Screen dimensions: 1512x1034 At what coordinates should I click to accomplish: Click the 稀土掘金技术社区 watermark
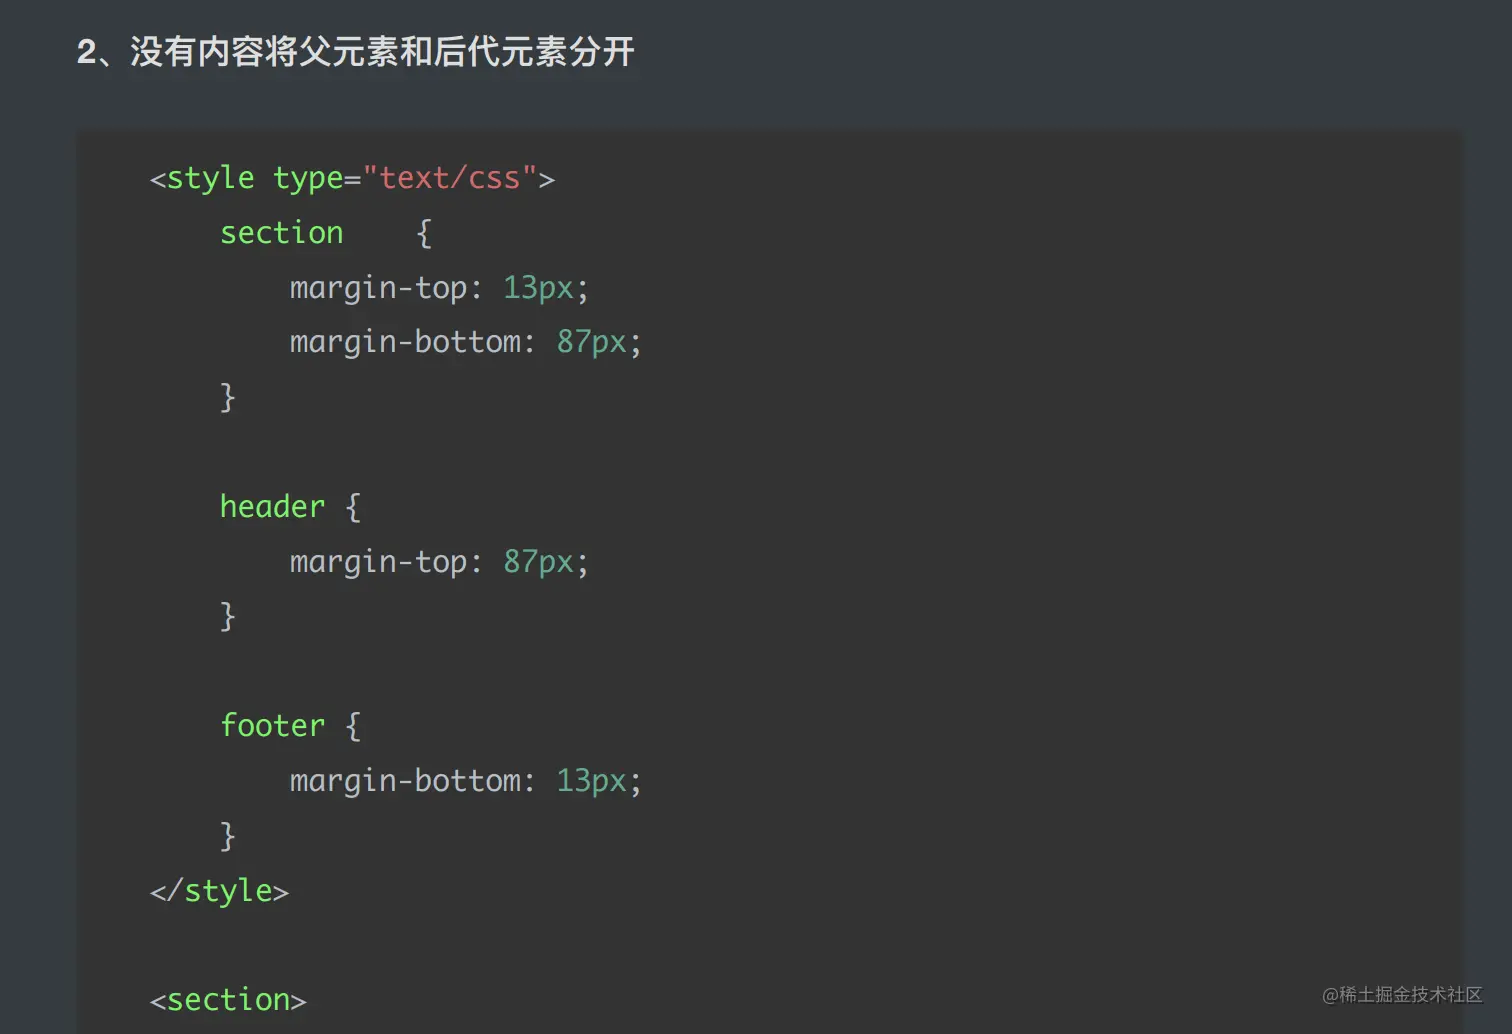click(1402, 994)
